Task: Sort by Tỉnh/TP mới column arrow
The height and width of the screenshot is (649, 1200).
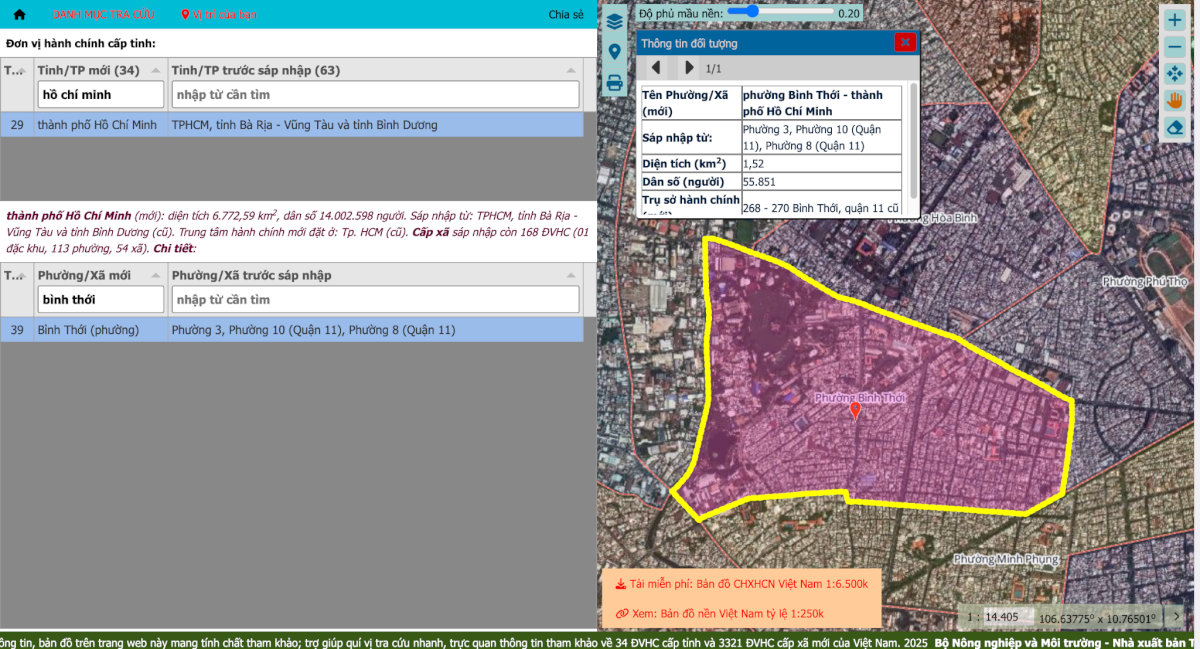Action: (x=156, y=70)
